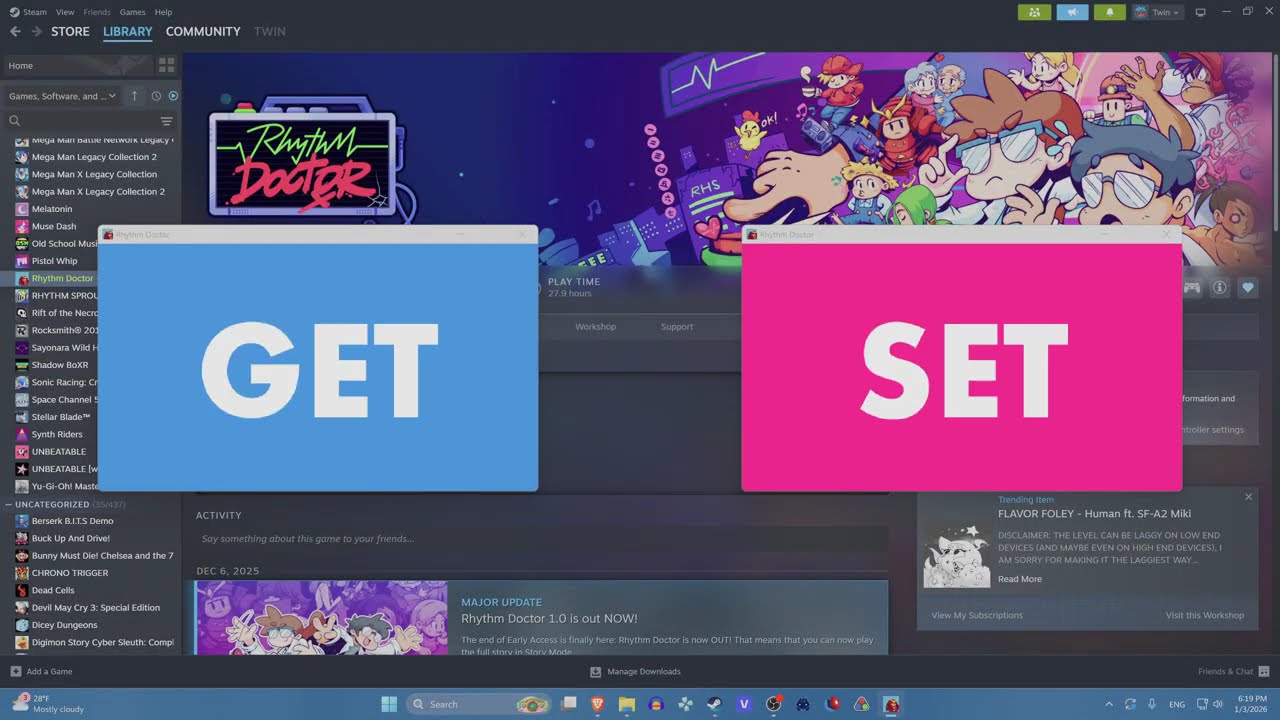This screenshot has width=1280, height=720.
Task: Click the Dead Cells game icon
Action: [22, 590]
